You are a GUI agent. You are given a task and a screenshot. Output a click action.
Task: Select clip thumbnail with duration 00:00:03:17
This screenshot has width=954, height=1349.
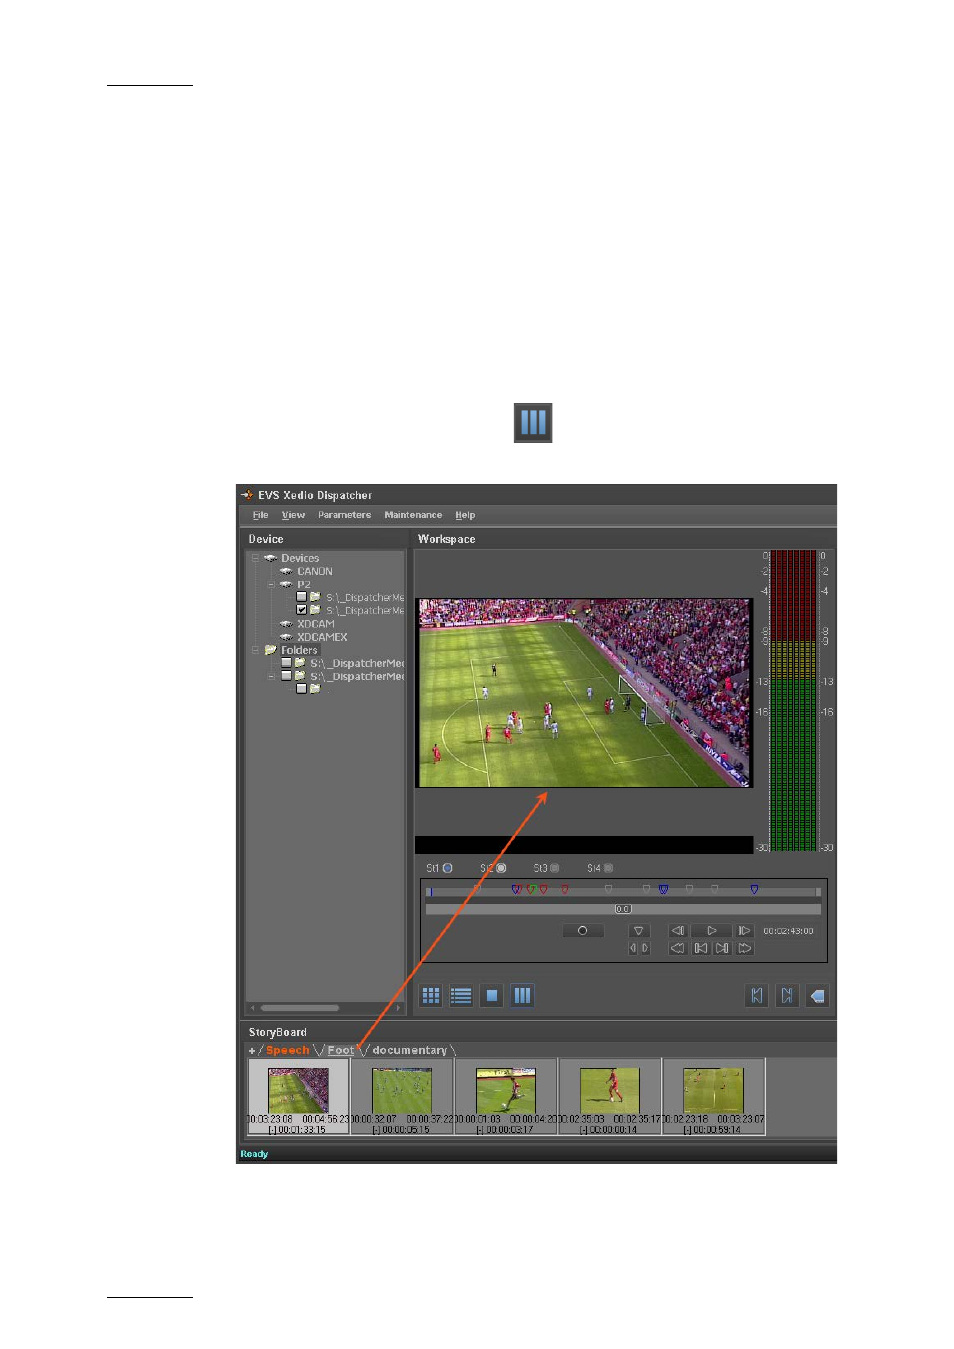506,1096
